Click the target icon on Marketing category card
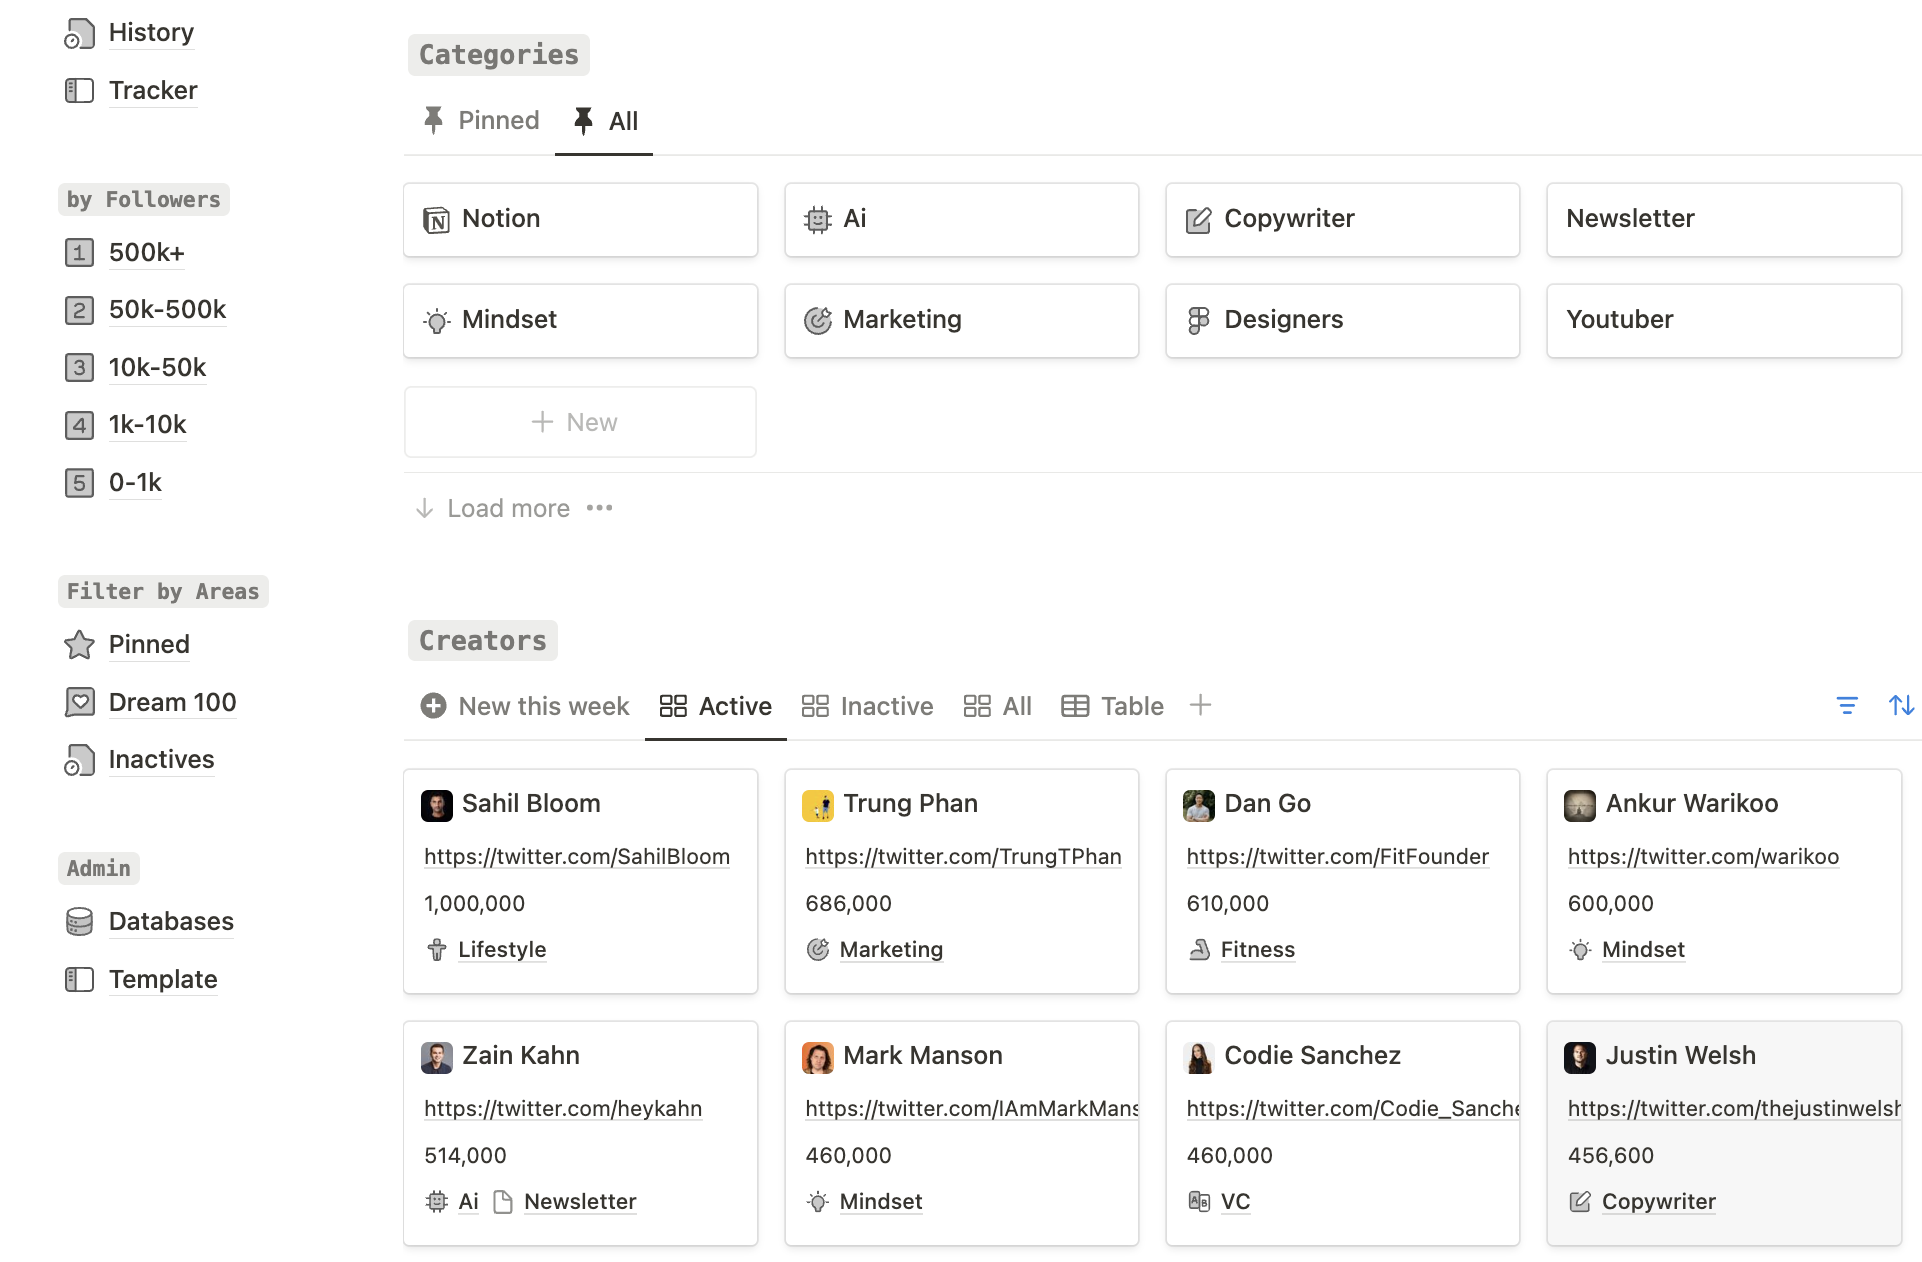The image size is (1922, 1262). 818,321
